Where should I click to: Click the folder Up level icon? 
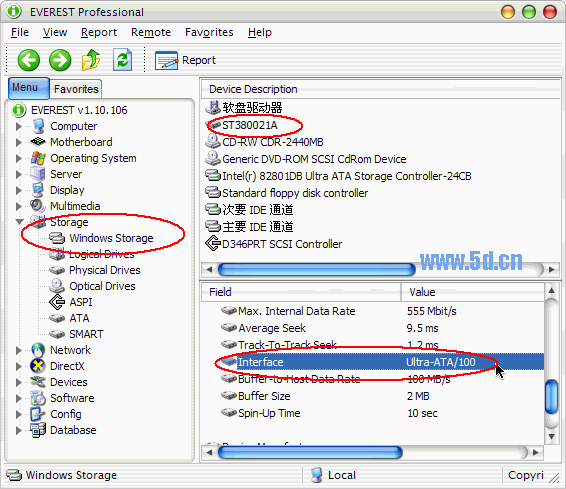coord(91,60)
